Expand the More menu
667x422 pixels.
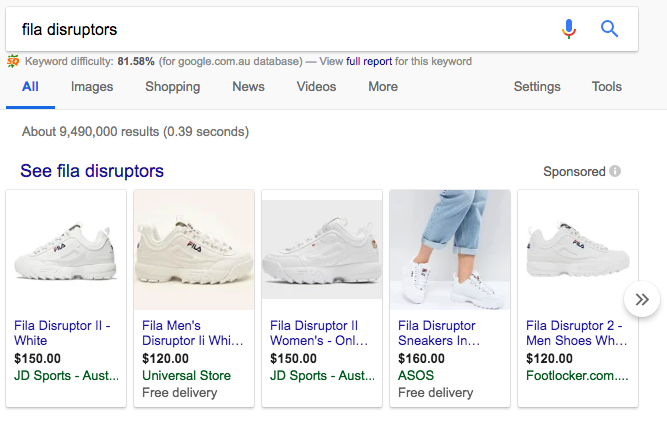(383, 87)
